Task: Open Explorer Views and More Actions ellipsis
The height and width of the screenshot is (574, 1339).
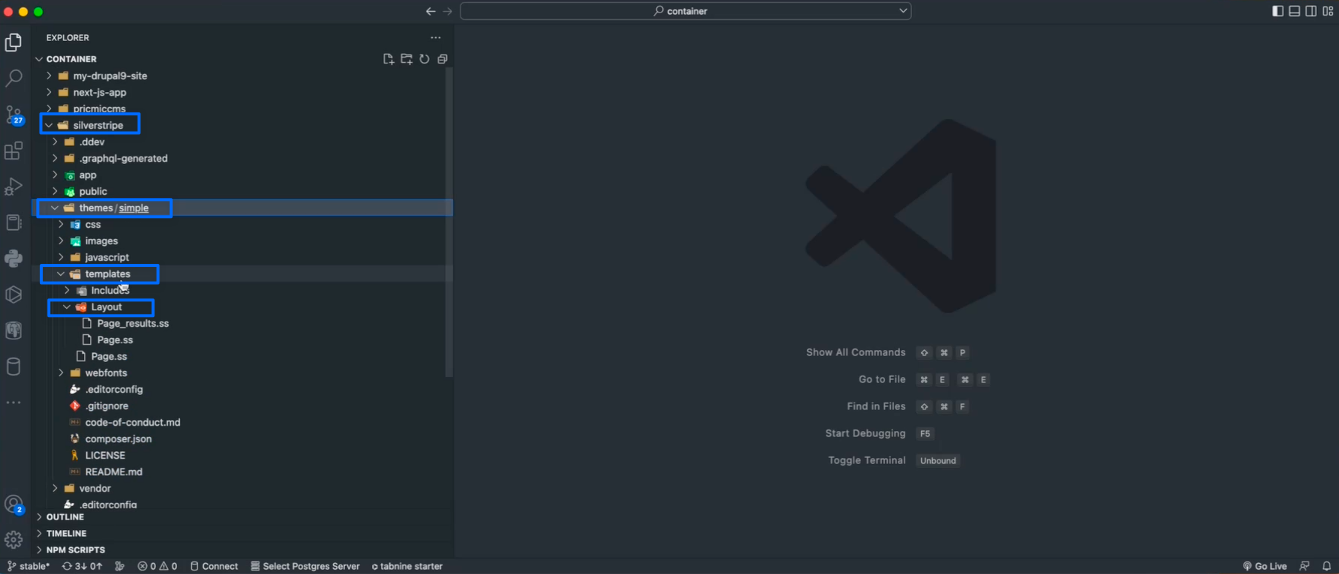Action: pos(435,38)
